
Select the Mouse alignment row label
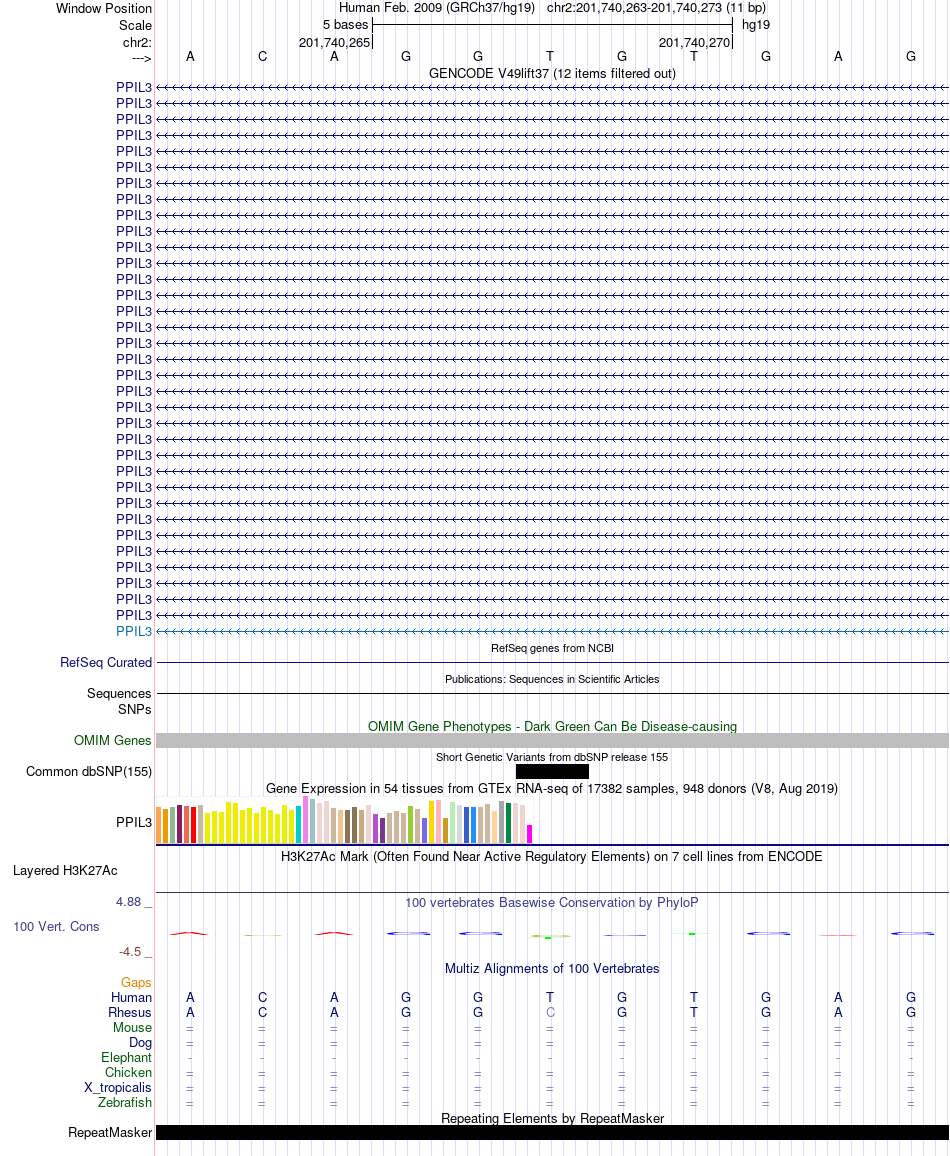(x=133, y=1028)
